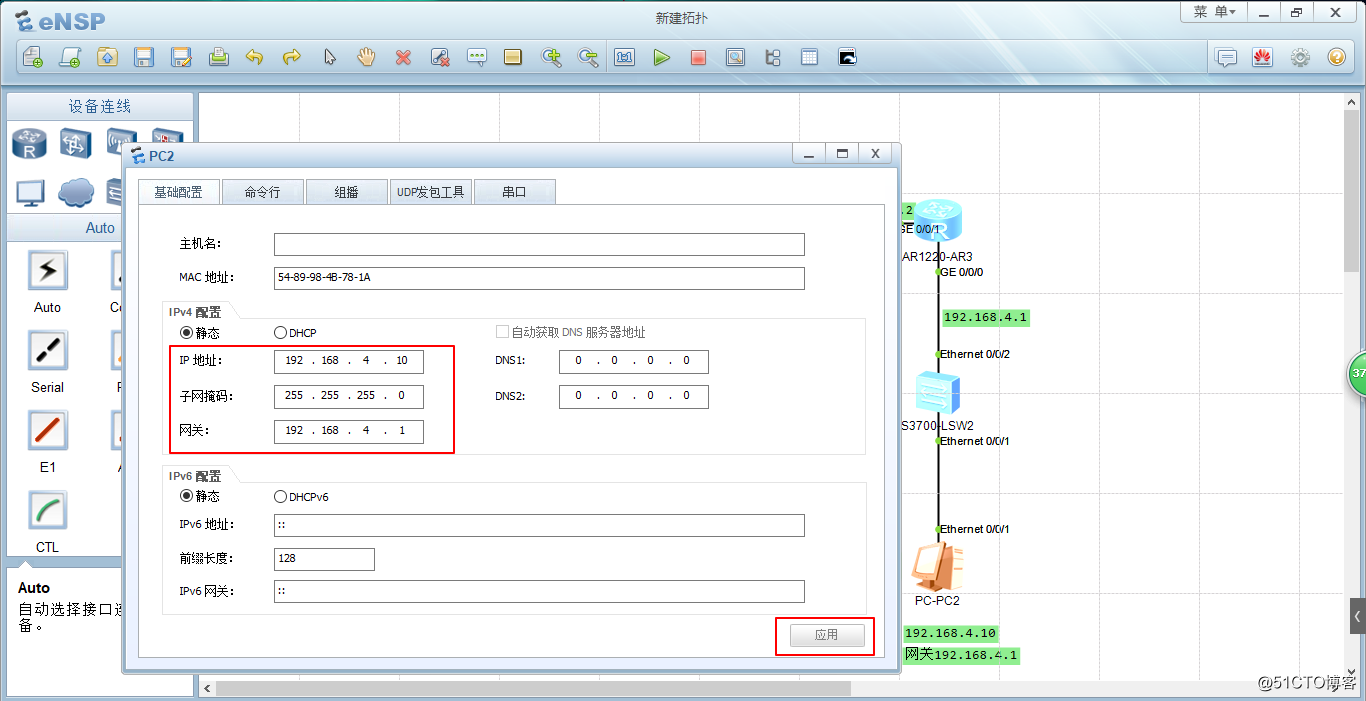
Task: Select the PC-PC2 device on the canvas
Action: click(937, 566)
